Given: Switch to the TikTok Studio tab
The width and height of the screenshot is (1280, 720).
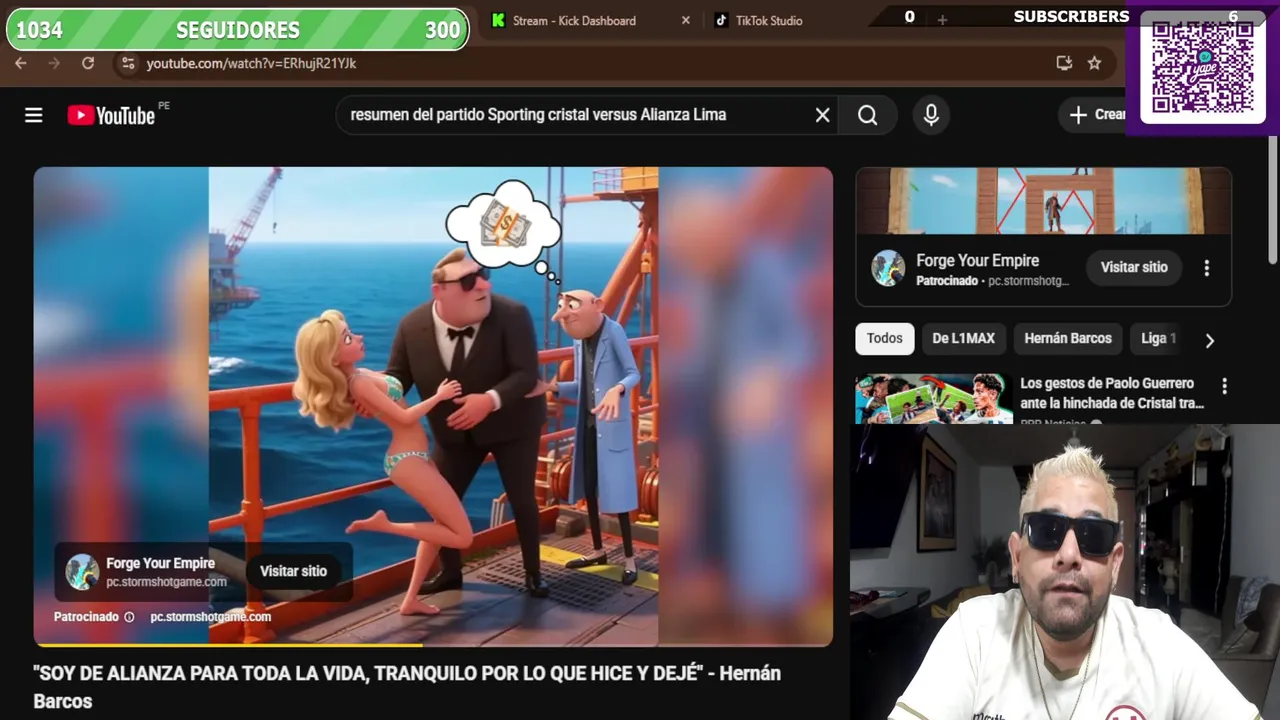Looking at the screenshot, I should point(768,20).
